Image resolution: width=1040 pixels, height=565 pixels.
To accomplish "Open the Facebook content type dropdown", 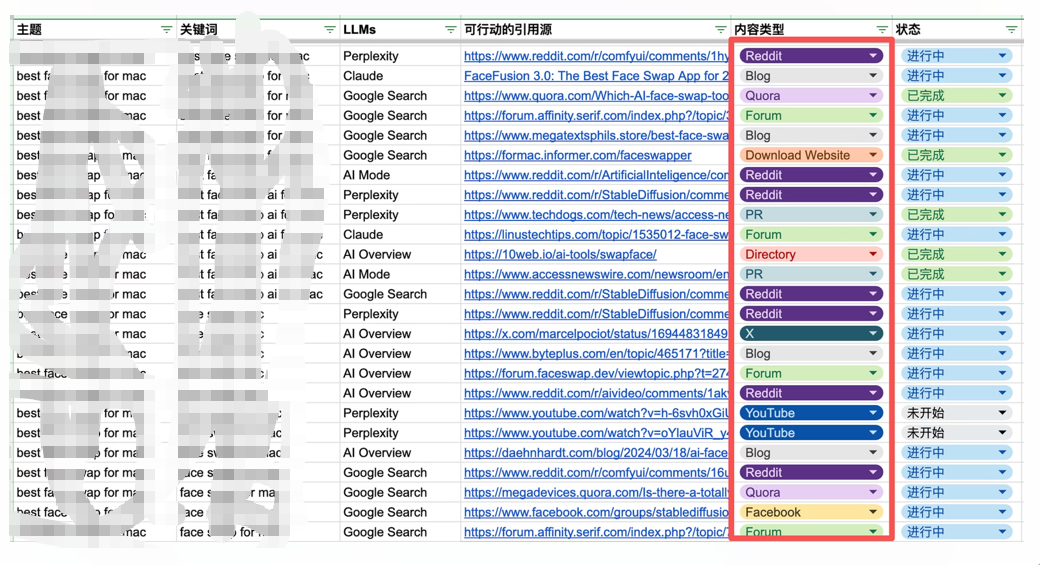I will (x=811, y=513).
